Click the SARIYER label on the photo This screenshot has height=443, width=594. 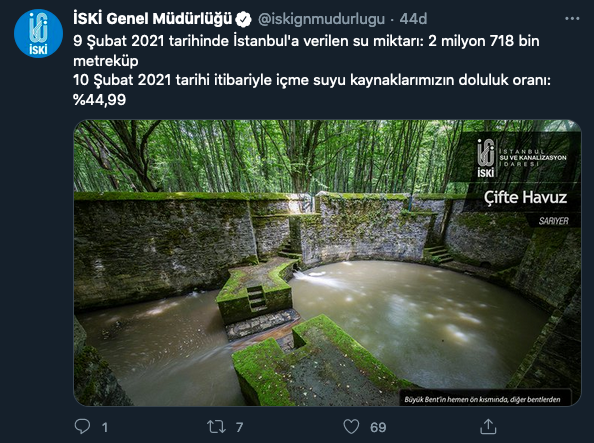pos(553,221)
